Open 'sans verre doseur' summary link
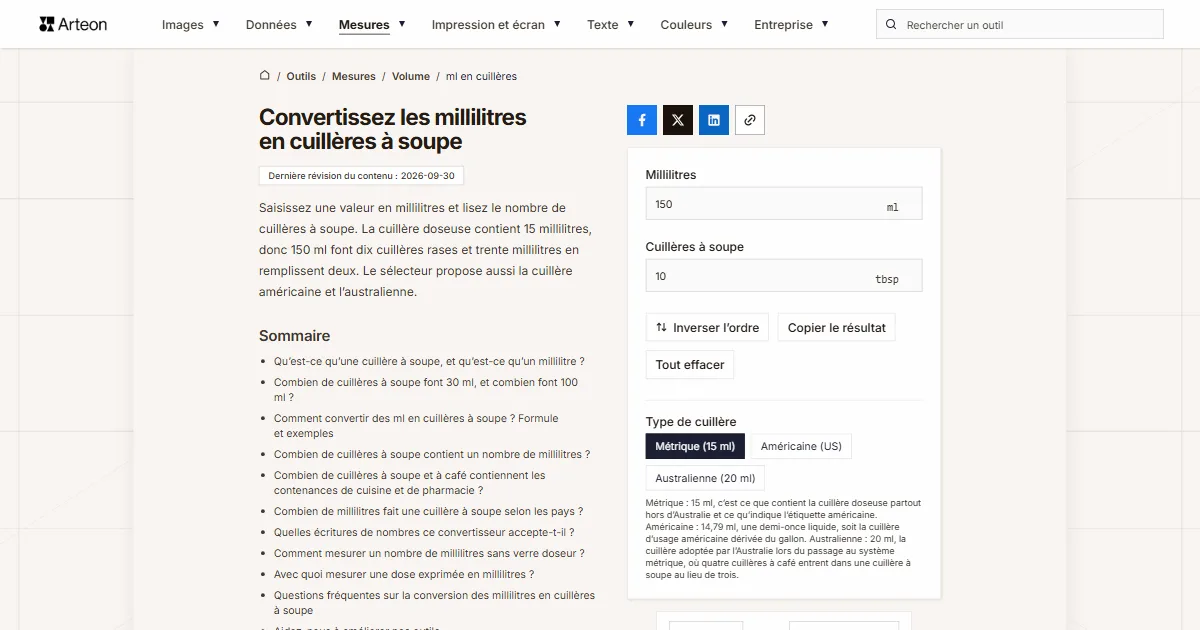Screen dimensions: 1200x630 tap(429, 553)
